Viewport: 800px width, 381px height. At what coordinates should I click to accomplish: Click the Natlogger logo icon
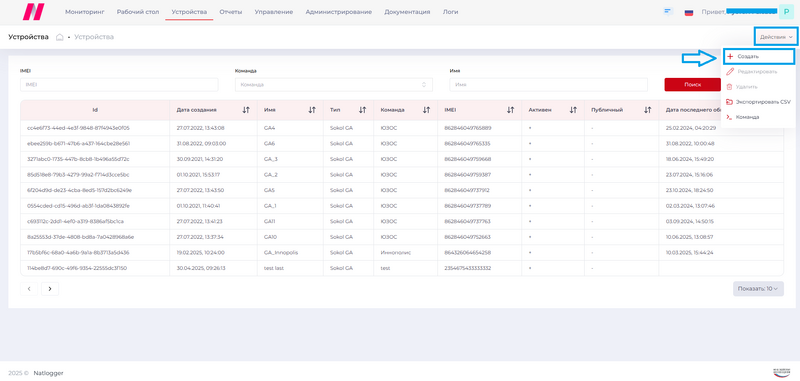tap(34, 12)
